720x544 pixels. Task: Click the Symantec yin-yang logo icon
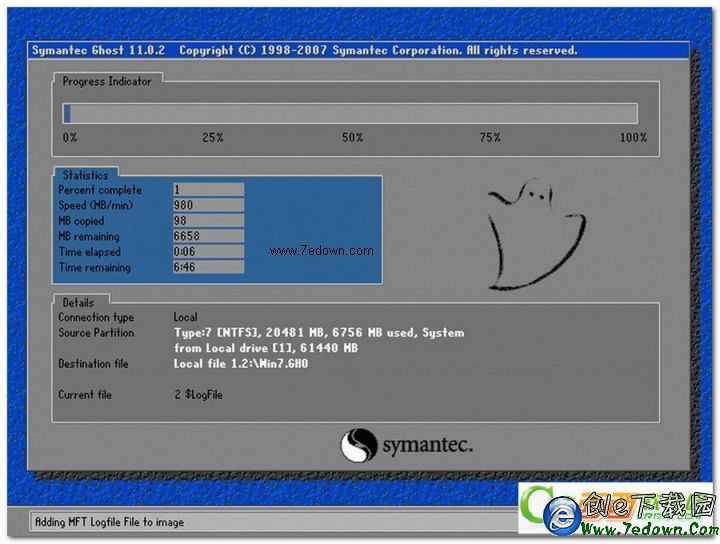pyautogui.click(x=359, y=445)
